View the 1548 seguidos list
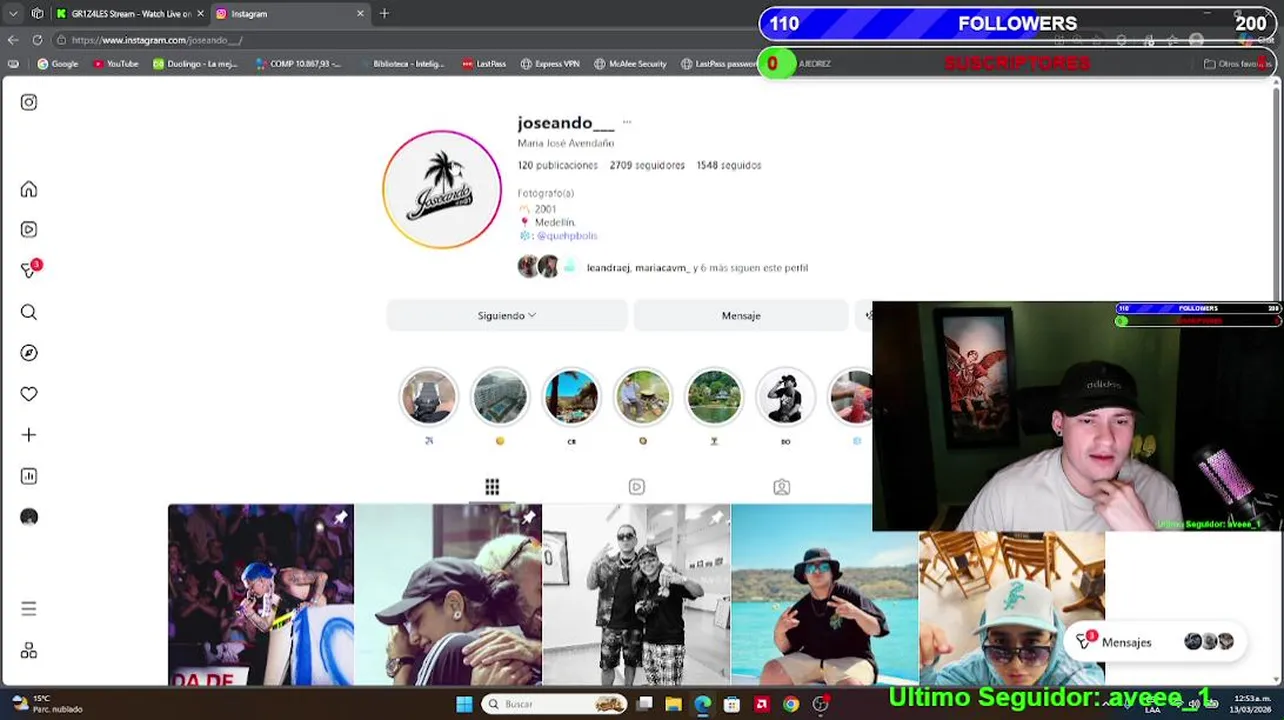Viewport: 1284px width, 720px height. tap(729, 165)
